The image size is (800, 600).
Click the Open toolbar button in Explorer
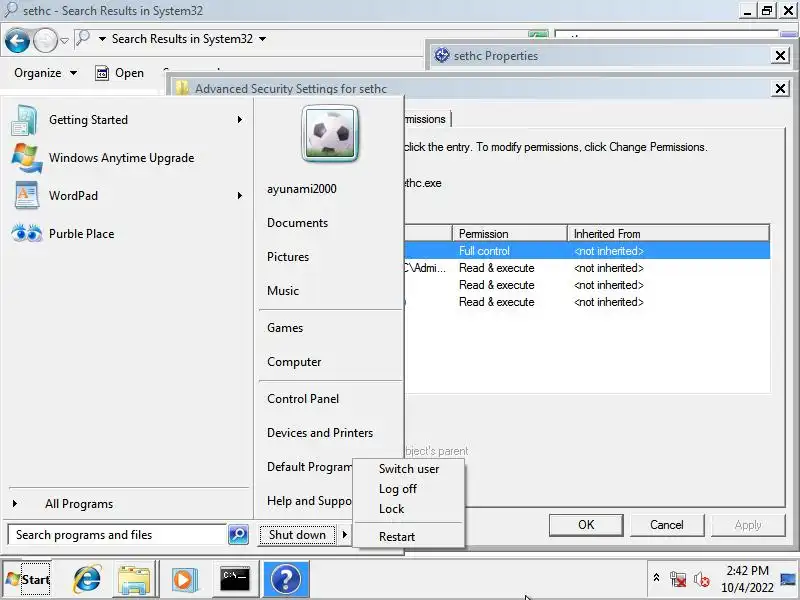[x=119, y=73]
